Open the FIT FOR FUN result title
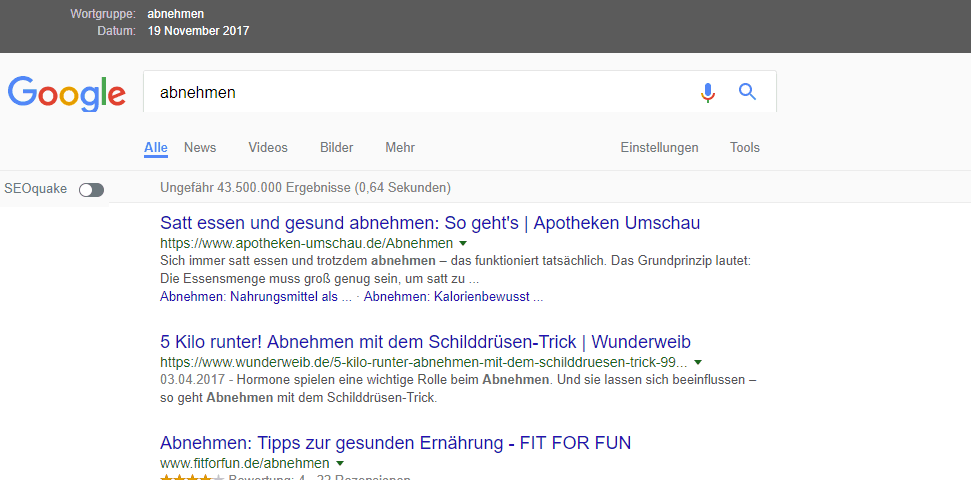This screenshot has height=480, width=971. (395, 443)
